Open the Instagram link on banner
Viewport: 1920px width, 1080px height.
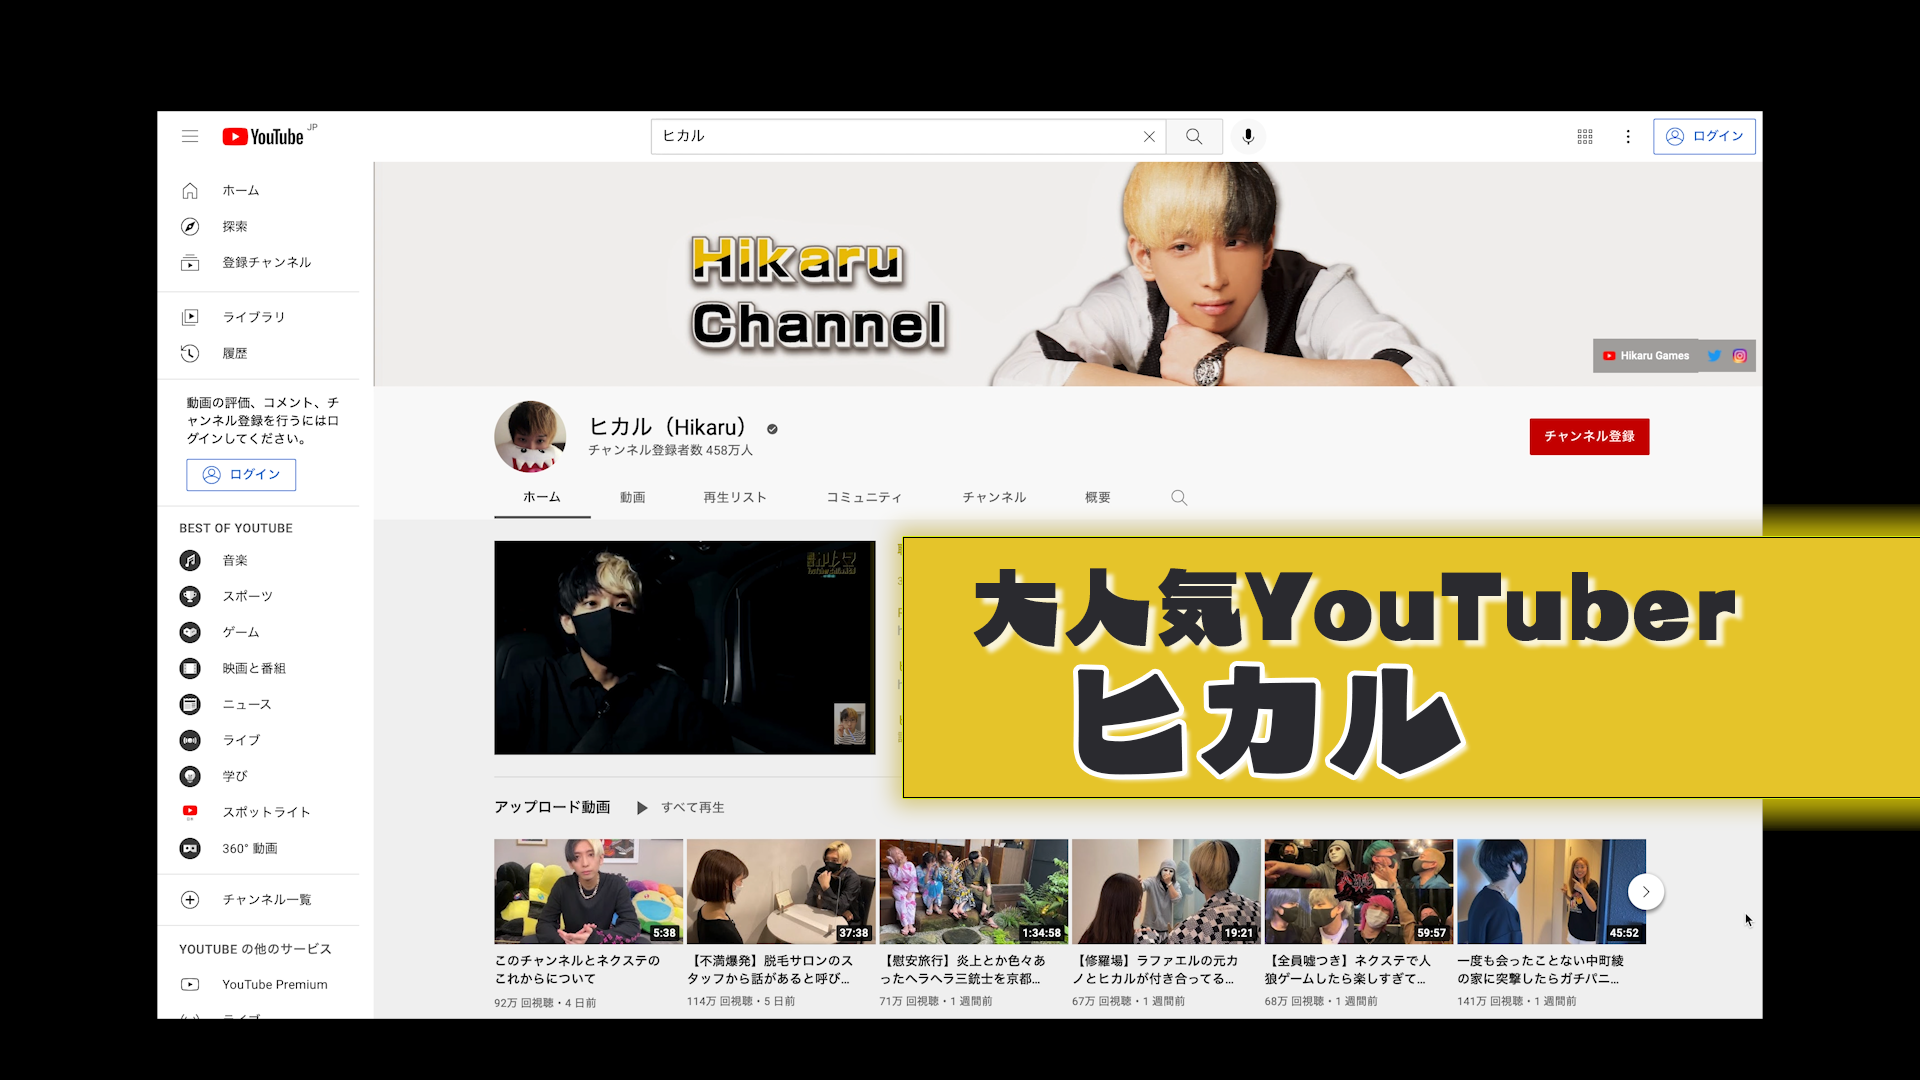[x=1740, y=356]
